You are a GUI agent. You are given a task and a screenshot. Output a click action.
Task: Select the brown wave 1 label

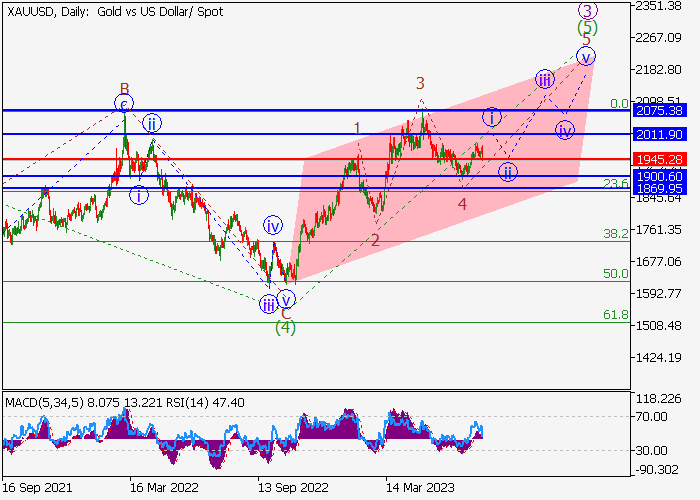point(357,129)
